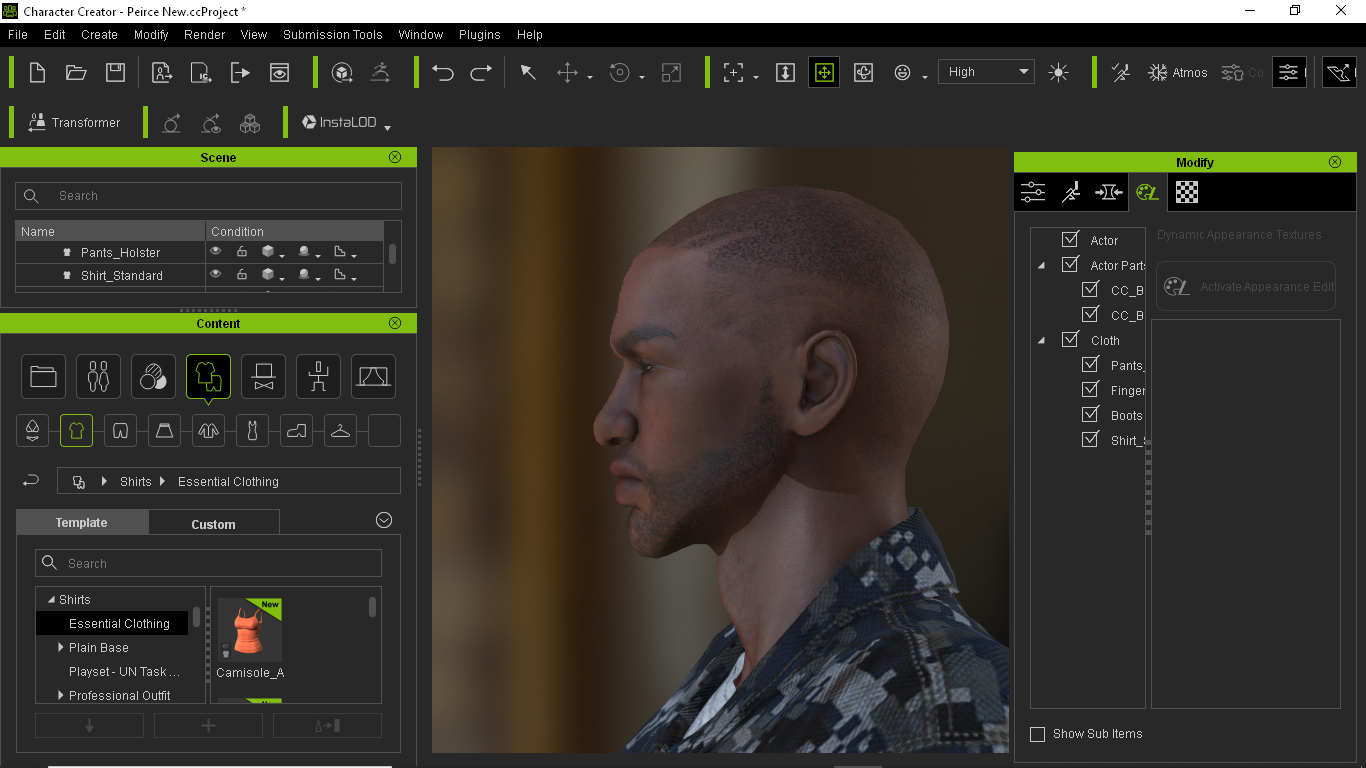The image size is (1366, 768).
Task: Click the smiley face expression icon
Action: tap(903, 72)
